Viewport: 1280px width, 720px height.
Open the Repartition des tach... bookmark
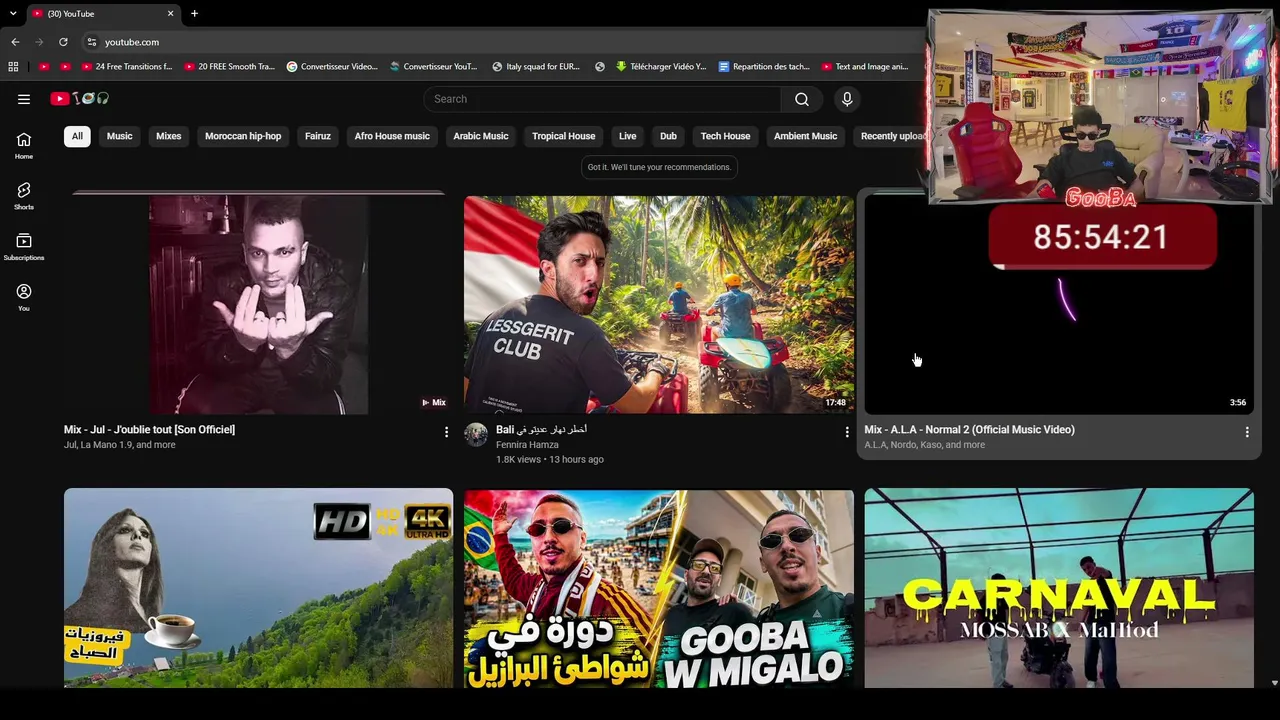(764, 67)
